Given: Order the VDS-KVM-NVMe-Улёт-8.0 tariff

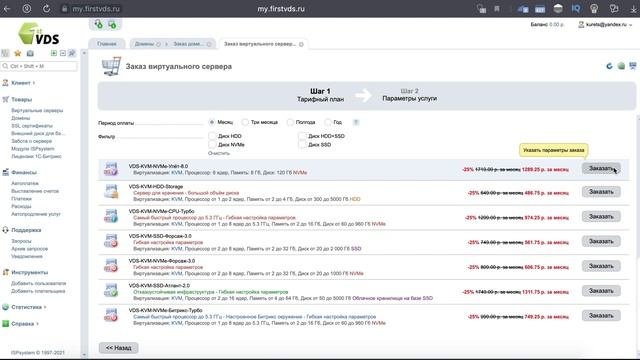Looking at the screenshot, I should (601, 168).
